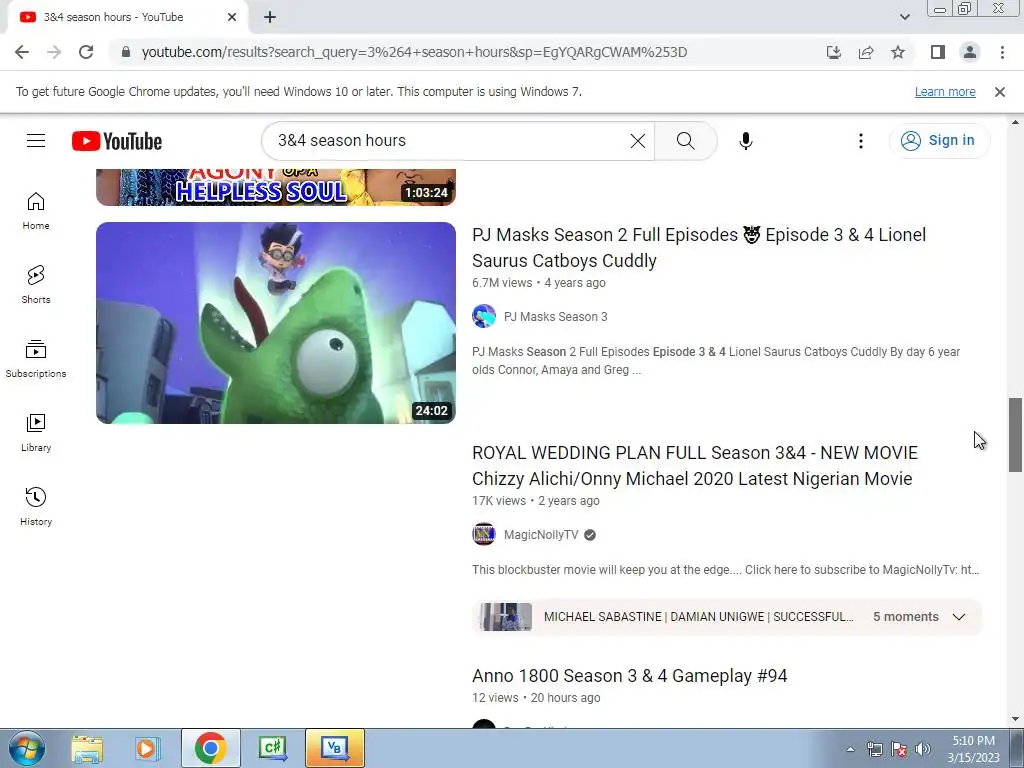Open the YouTube hamburger guide menu
Viewport: 1024px width, 768px height.
coord(36,140)
